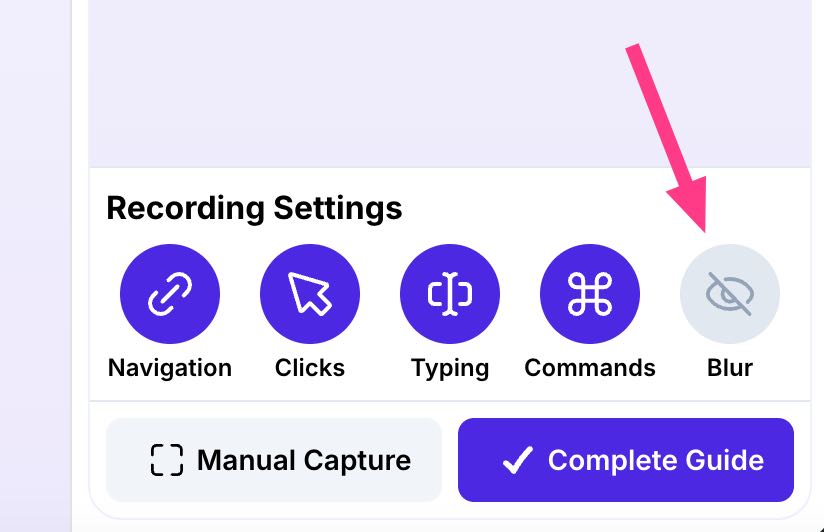Select the Blur text label
The image size is (824, 532).
(x=730, y=368)
